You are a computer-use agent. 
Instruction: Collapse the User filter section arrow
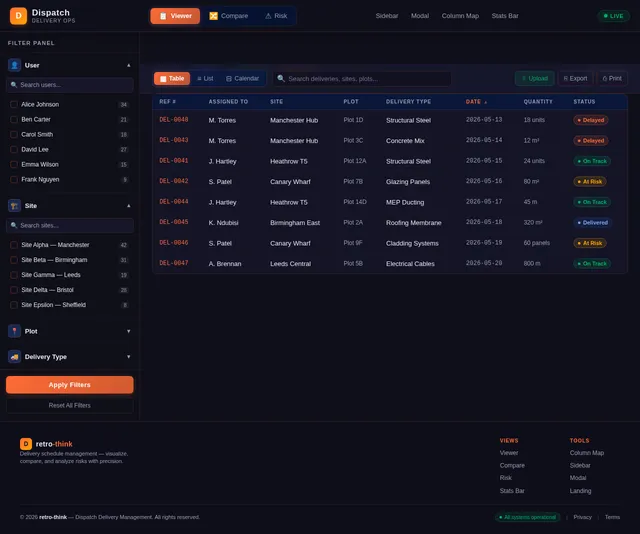[x=129, y=65]
